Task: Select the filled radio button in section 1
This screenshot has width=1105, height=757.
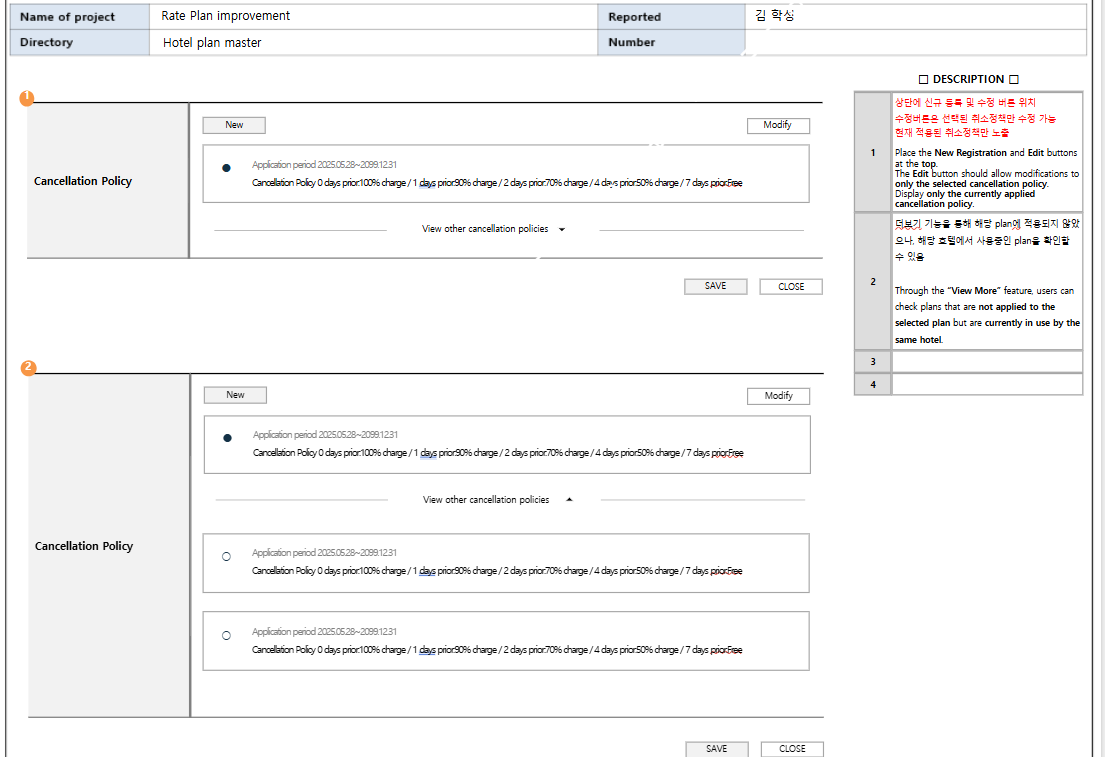Action: (x=227, y=168)
